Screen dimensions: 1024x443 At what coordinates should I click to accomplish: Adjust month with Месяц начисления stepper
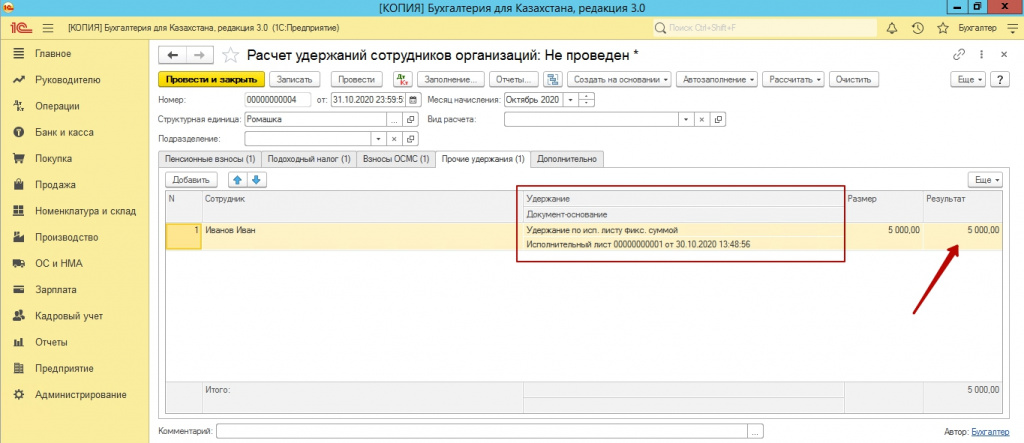click(x=587, y=100)
